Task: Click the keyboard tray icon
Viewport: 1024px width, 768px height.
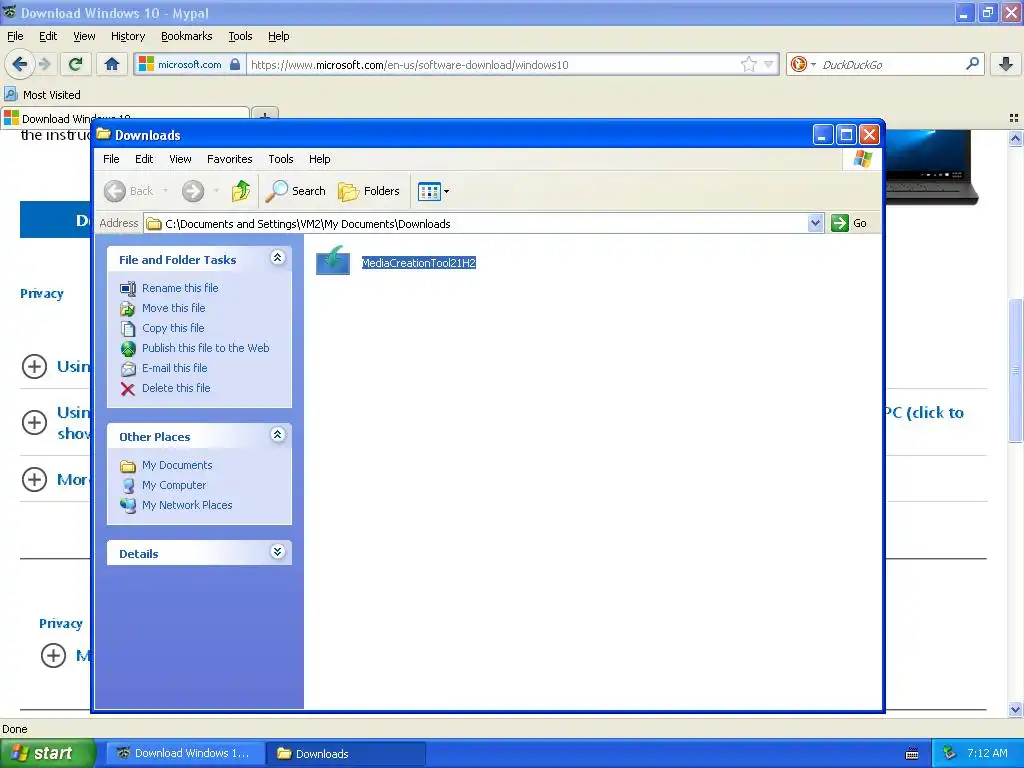Action: [x=912, y=754]
